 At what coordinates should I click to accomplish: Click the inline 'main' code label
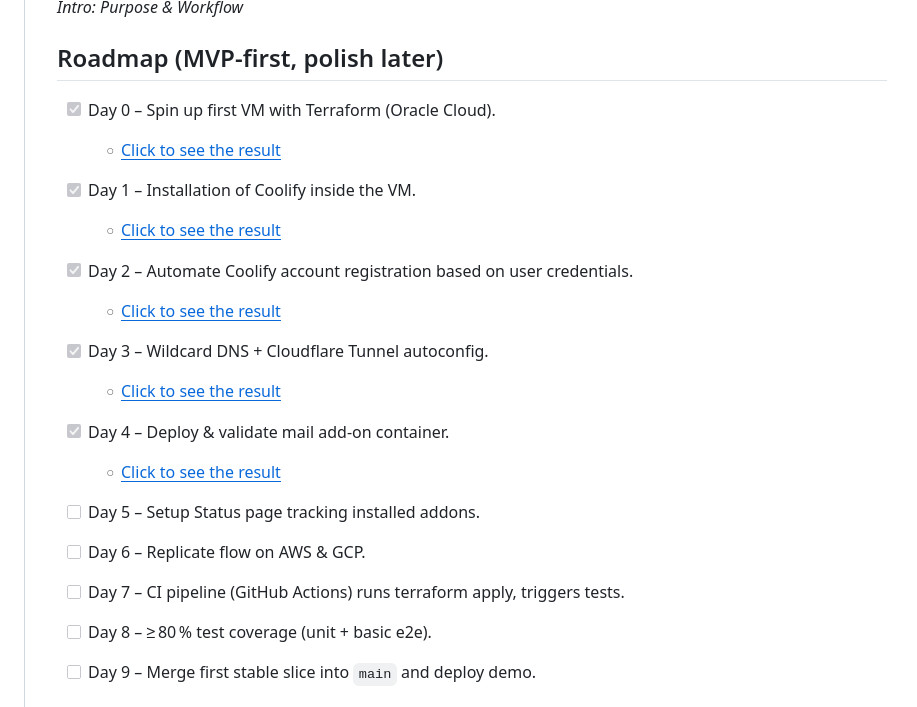pos(375,674)
